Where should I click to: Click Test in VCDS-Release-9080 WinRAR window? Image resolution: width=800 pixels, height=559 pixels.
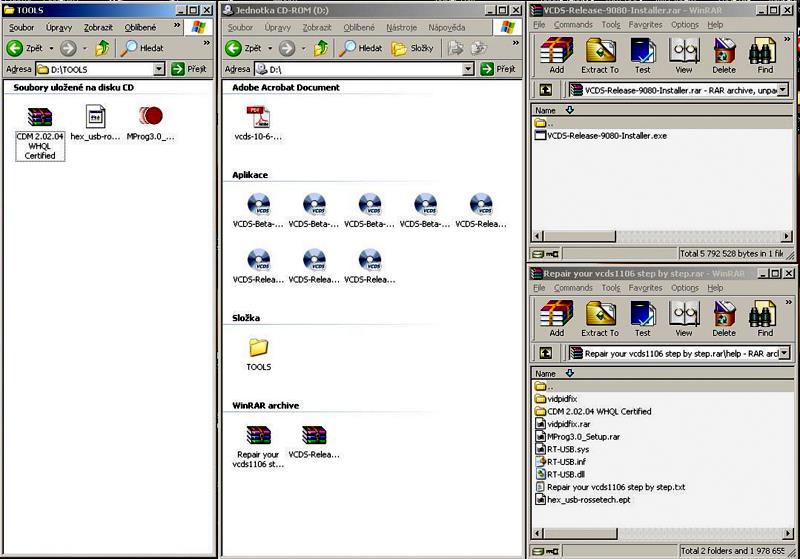click(x=643, y=56)
